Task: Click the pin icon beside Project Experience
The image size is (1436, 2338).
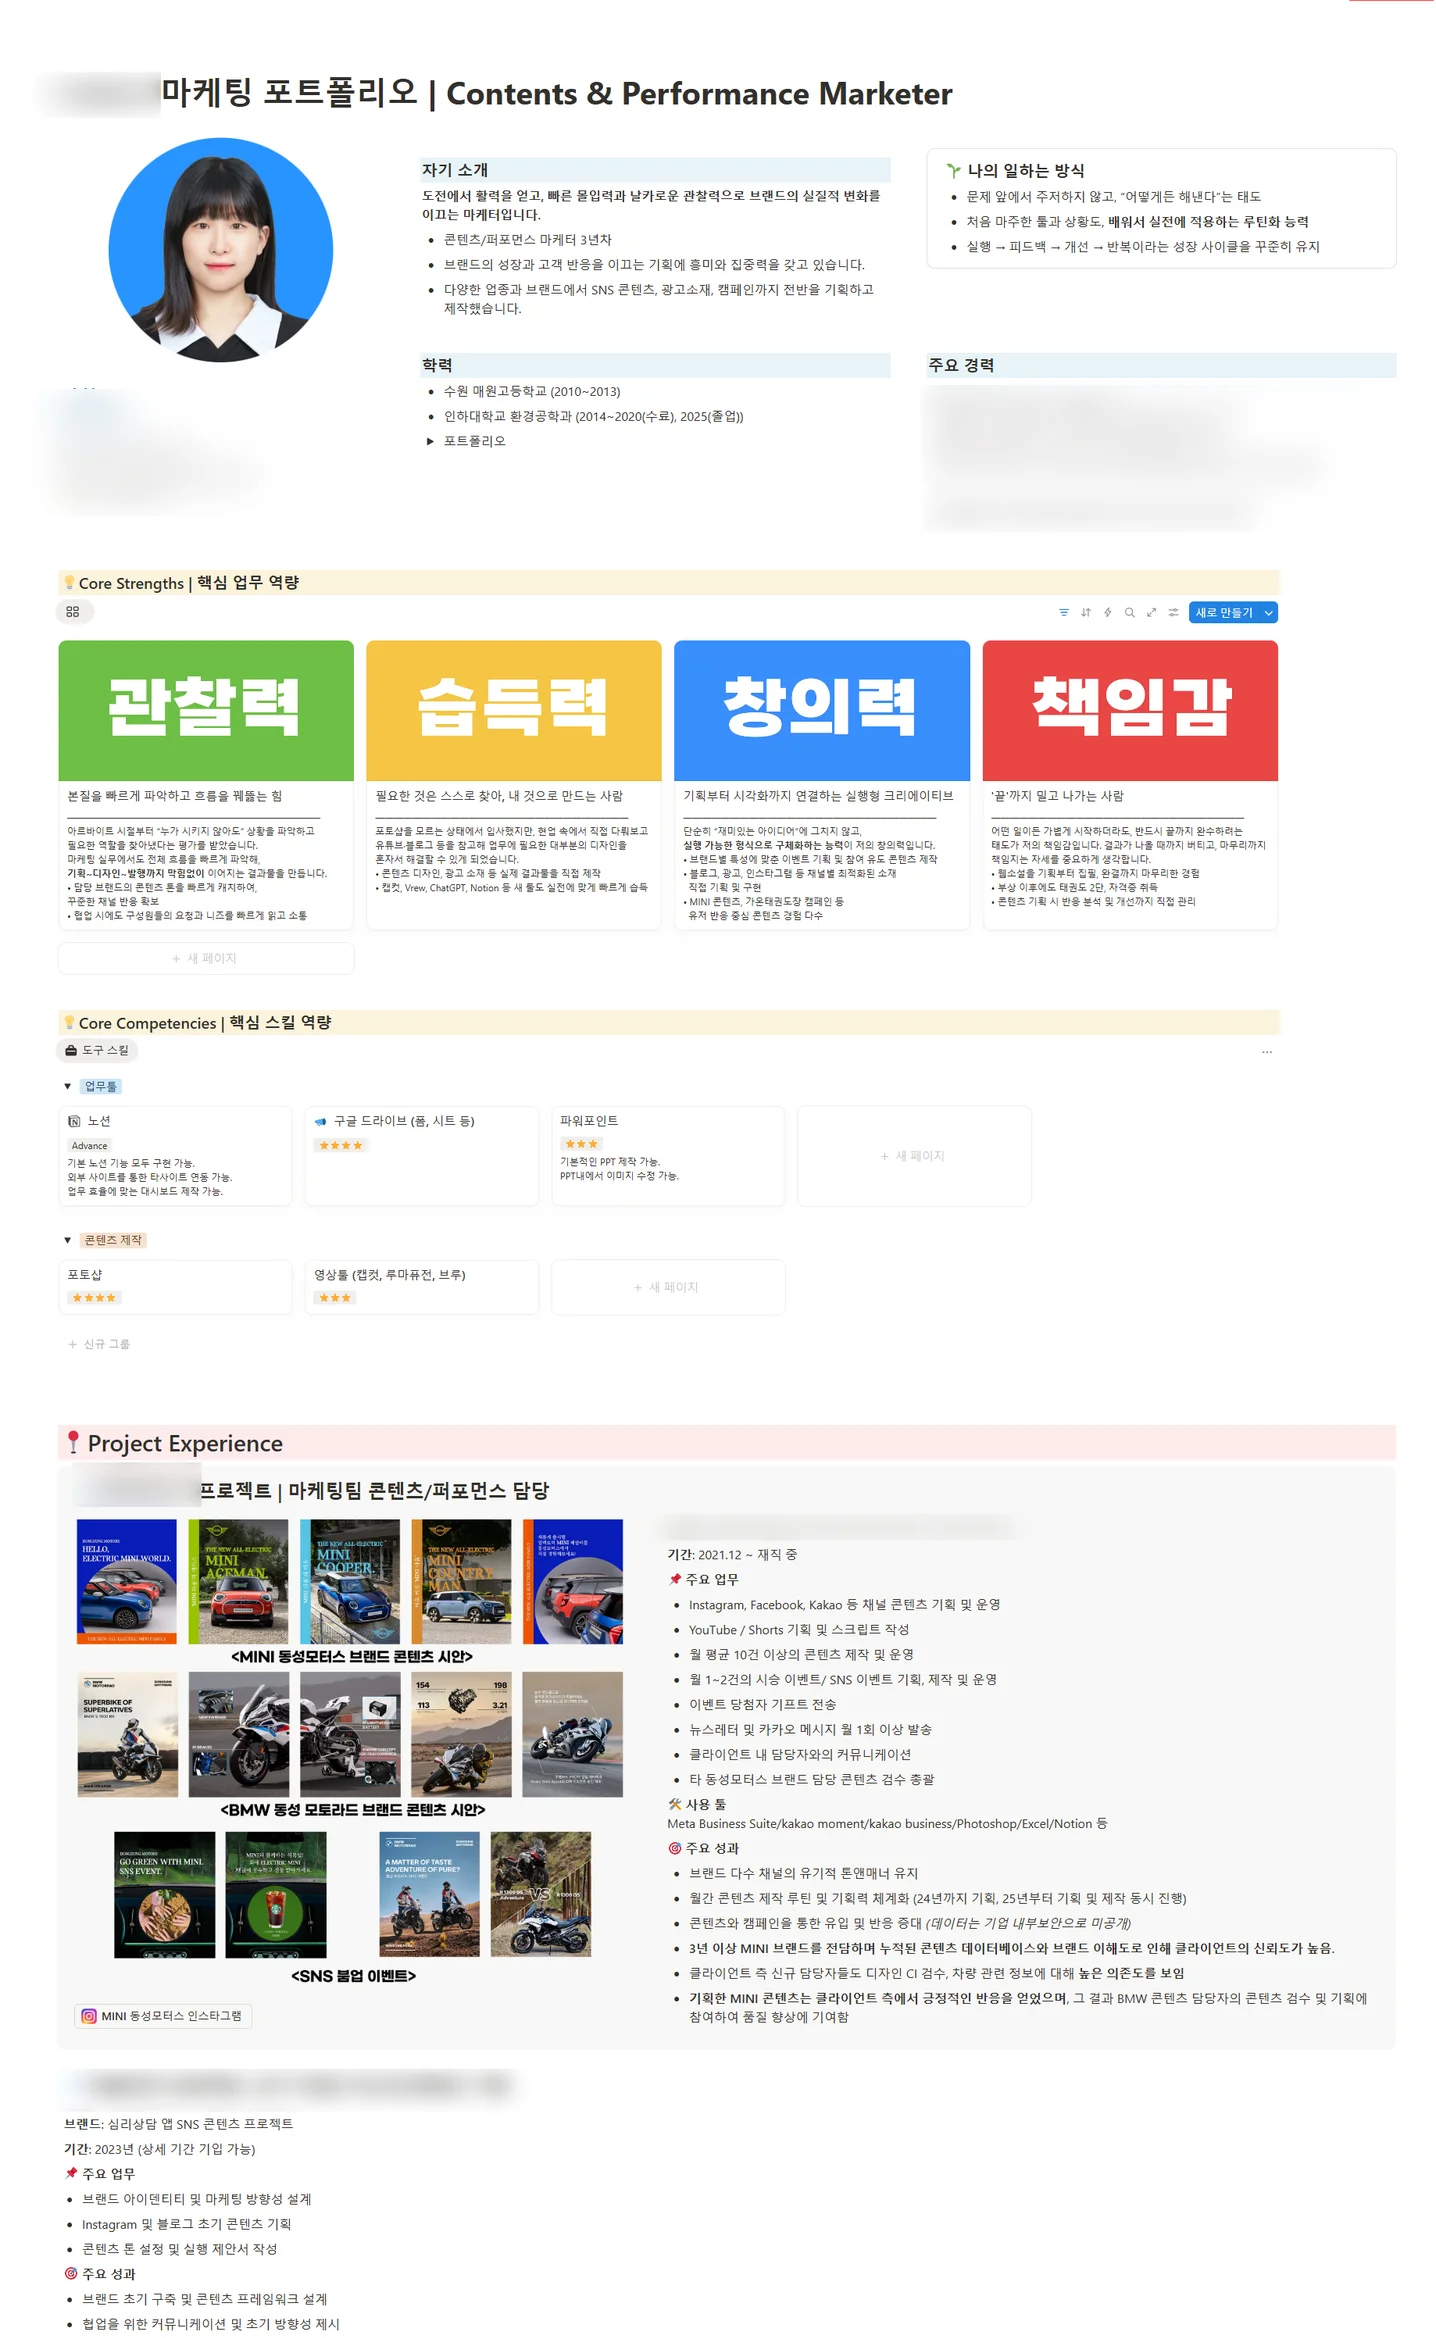Action: tap(73, 1442)
